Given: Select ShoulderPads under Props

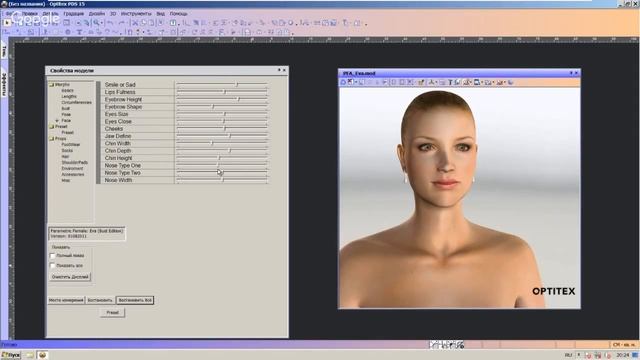Looking at the screenshot, I should click(75, 162).
